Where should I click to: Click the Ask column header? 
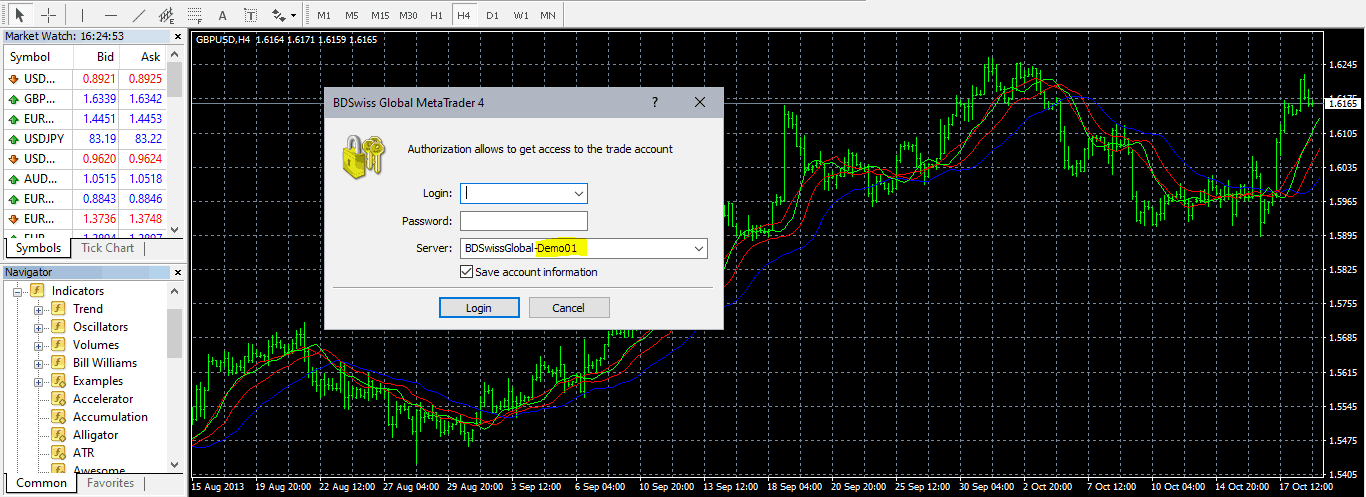(x=144, y=57)
